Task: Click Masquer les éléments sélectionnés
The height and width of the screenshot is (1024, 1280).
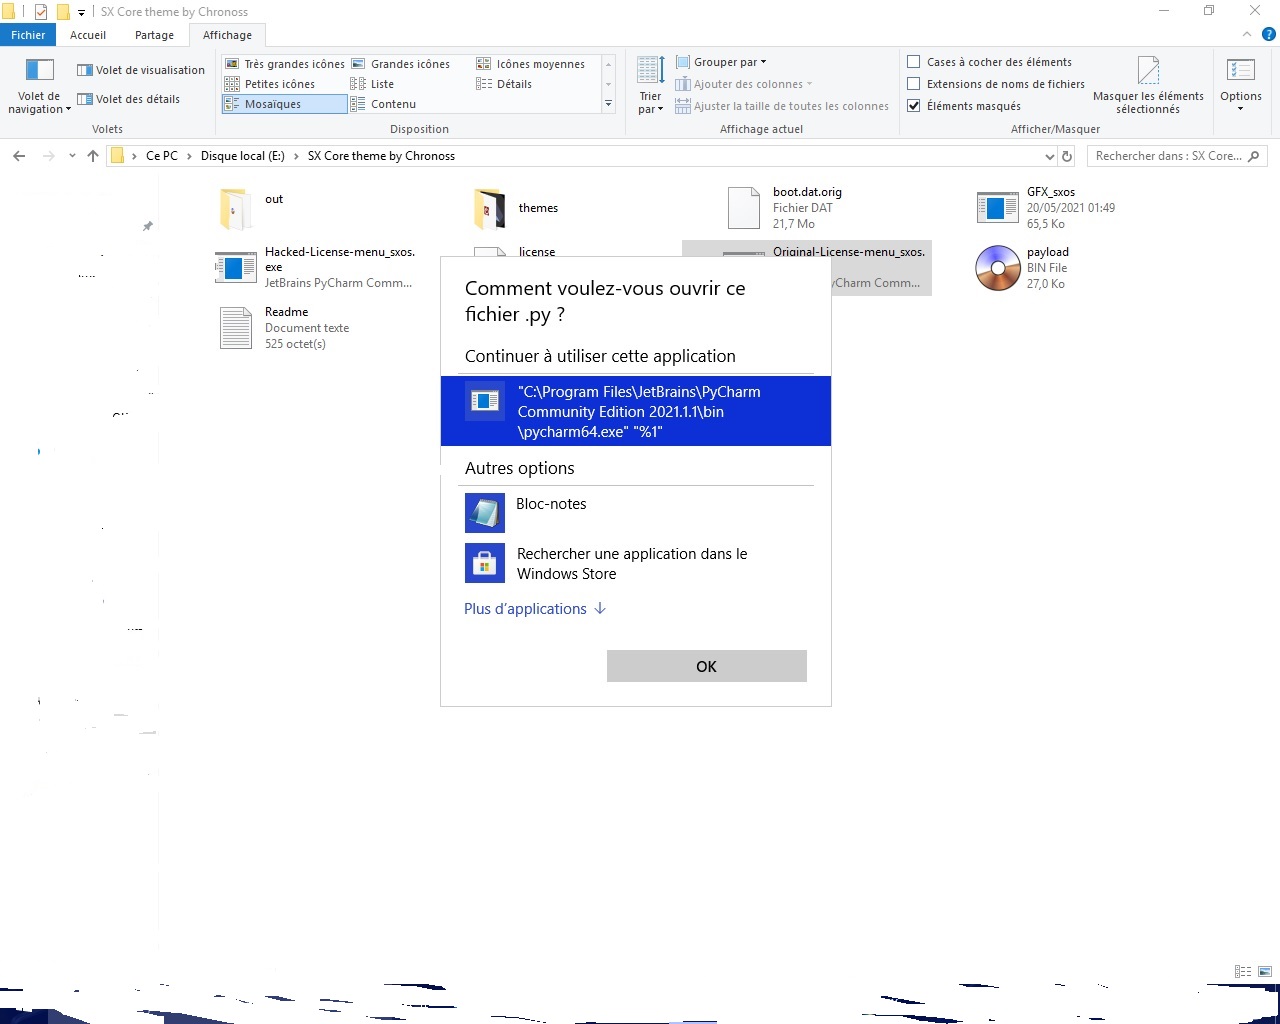Action: pyautogui.click(x=1148, y=86)
